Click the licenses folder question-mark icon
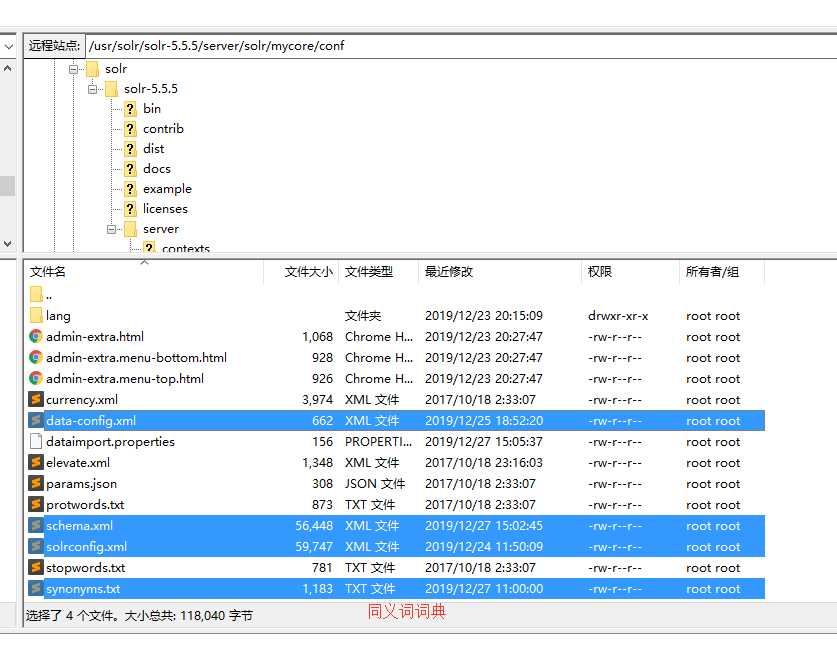 click(x=130, y=209)
